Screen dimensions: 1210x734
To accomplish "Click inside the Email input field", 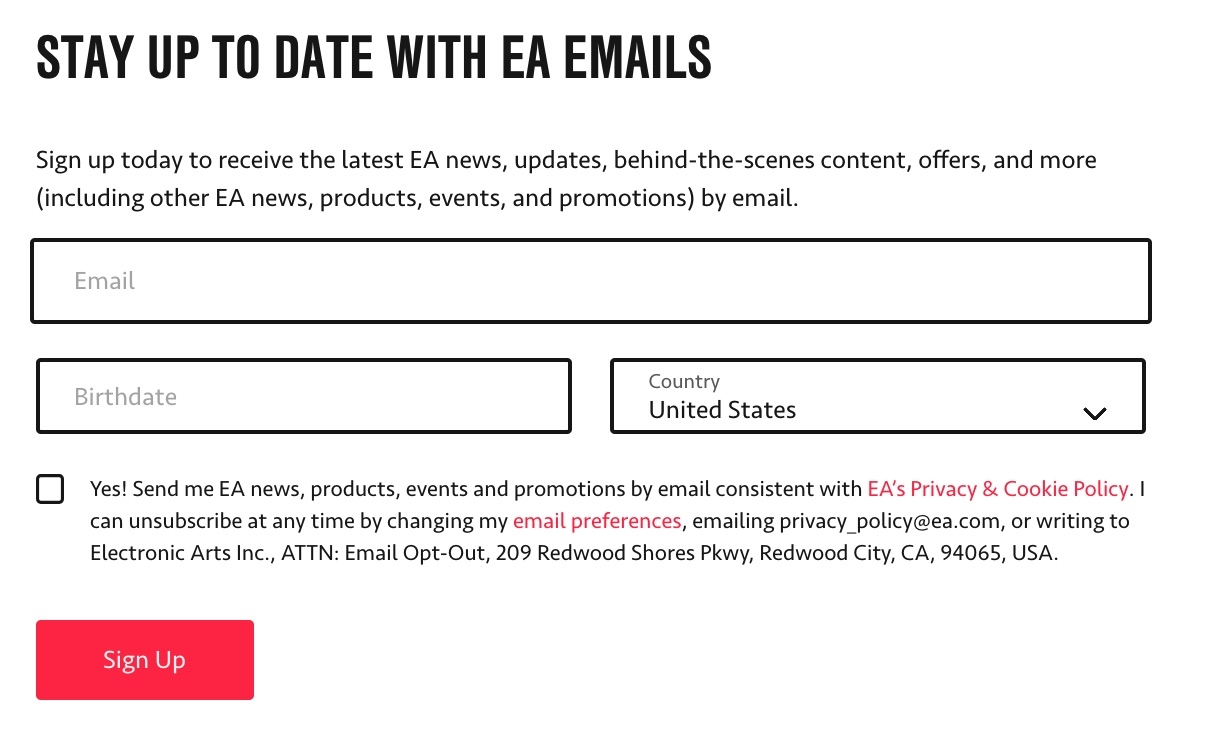I will click(592, 280).
